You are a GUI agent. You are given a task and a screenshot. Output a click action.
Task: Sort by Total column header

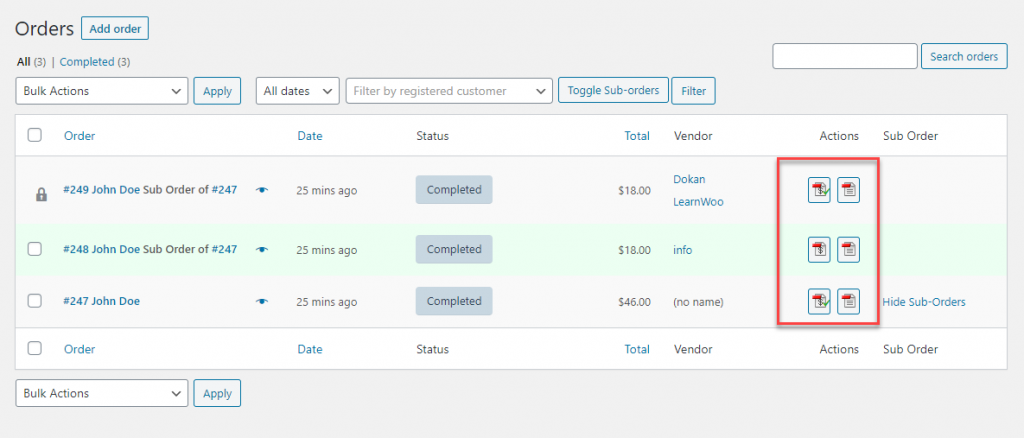click(x=637, y=136)
